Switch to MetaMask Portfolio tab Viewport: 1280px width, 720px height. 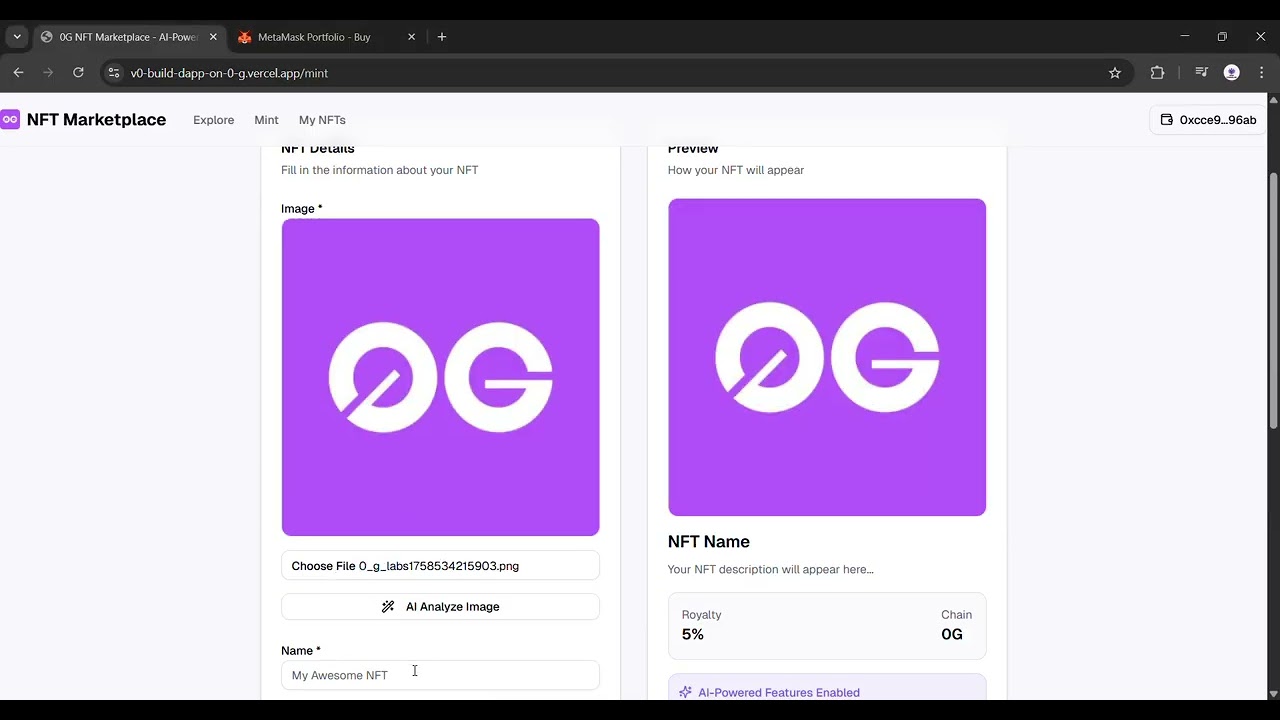(x=325, y=37)
